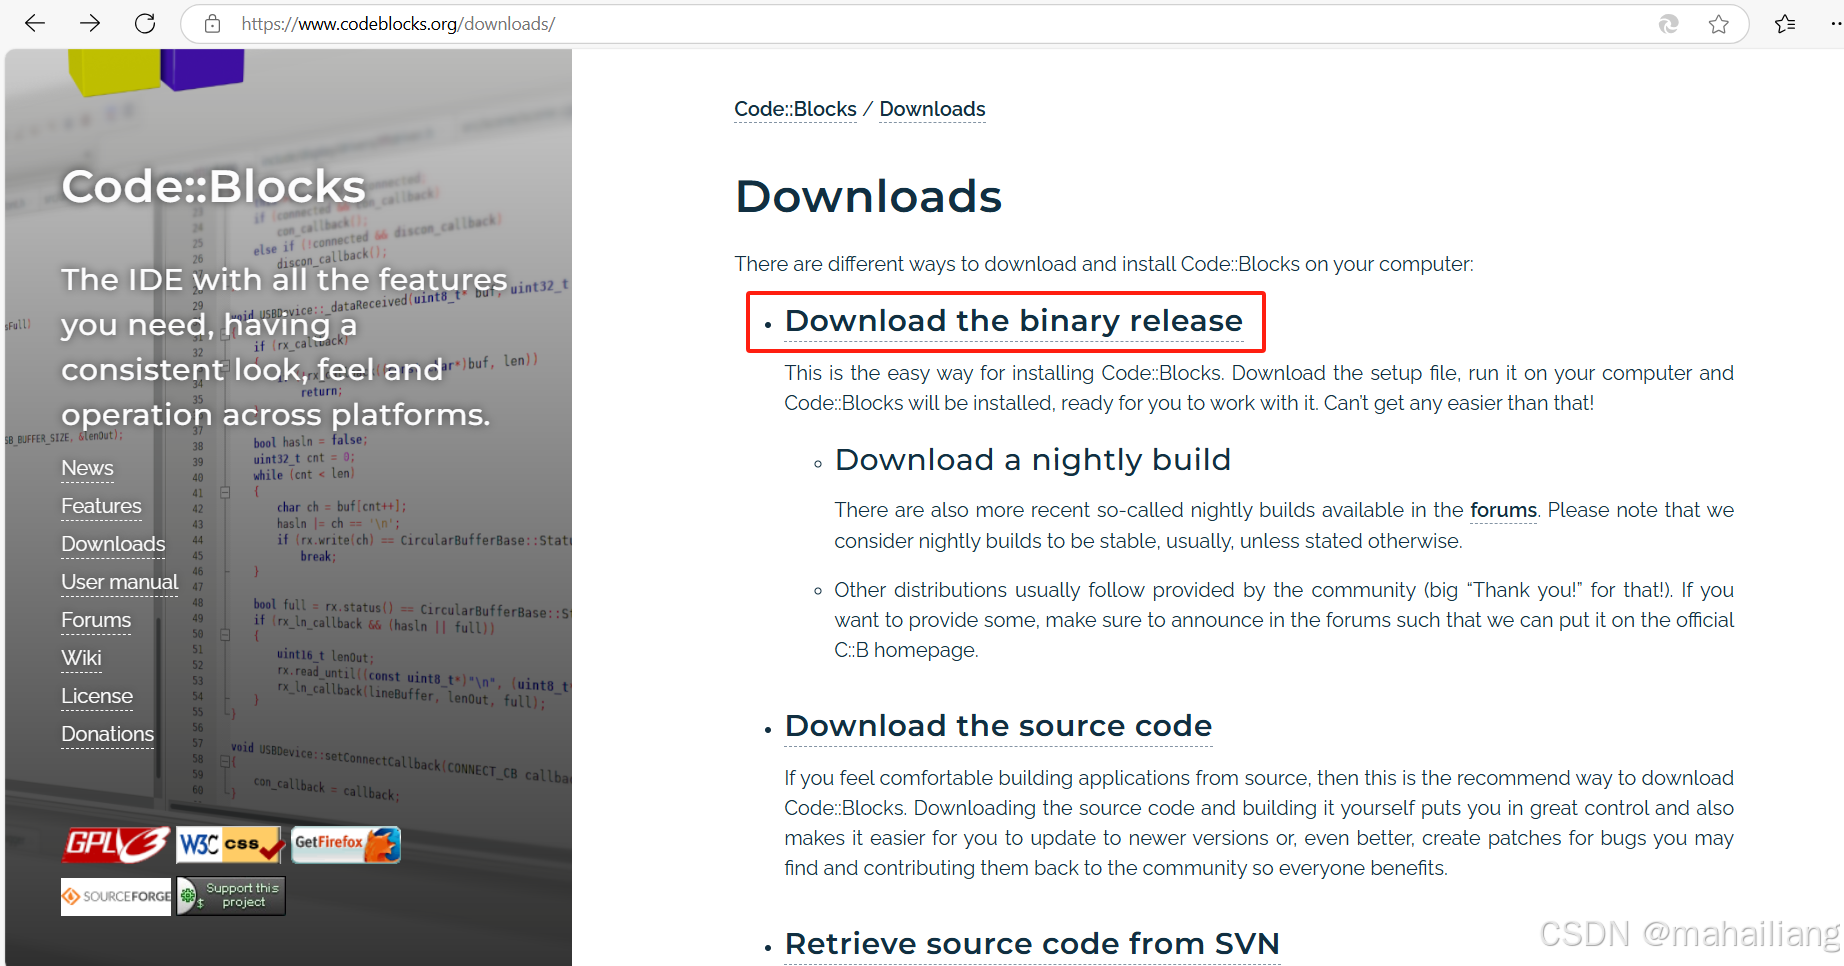Click the Get Firefox badge
This screenshot has height=966, width=1844.
(346, 845)
